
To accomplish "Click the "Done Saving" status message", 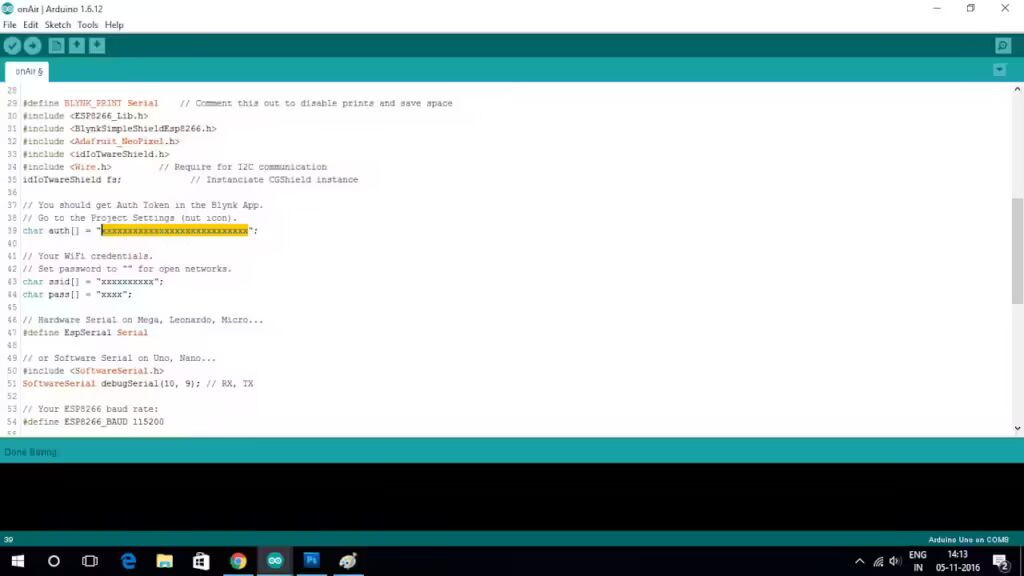I will click(x=30, y=452).
